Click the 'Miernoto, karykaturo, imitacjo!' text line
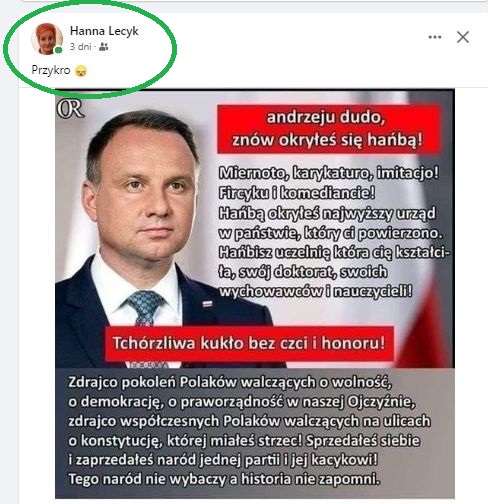Screen dimensions: 488x504 (329, 173)
